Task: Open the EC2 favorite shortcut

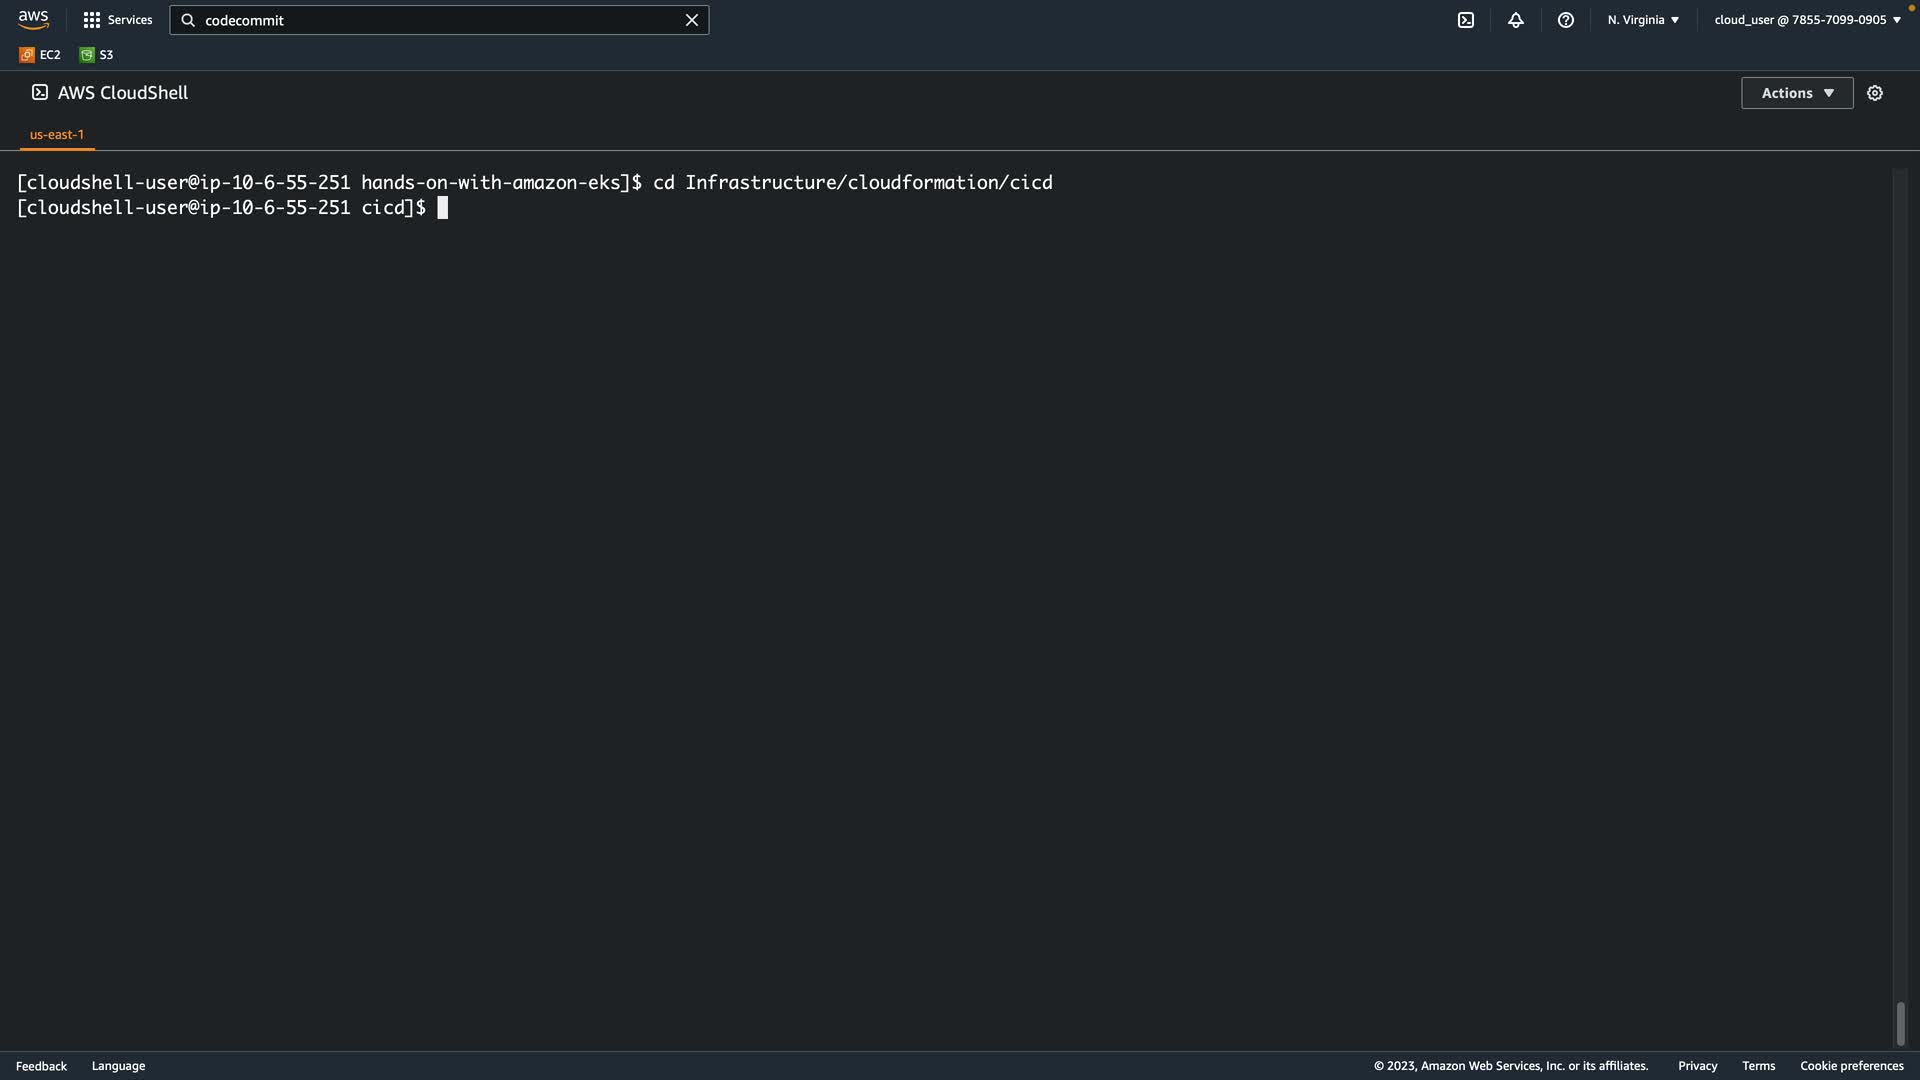Action: (40, 55)
